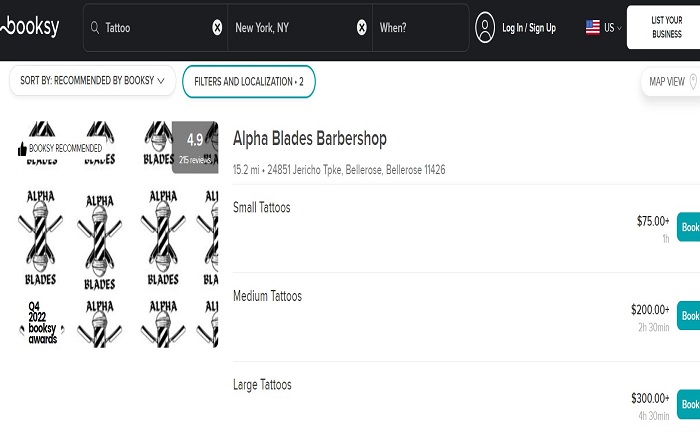Click the Small Tattoos service name
This screenshot has height=432, width=700.
[262, 208]
